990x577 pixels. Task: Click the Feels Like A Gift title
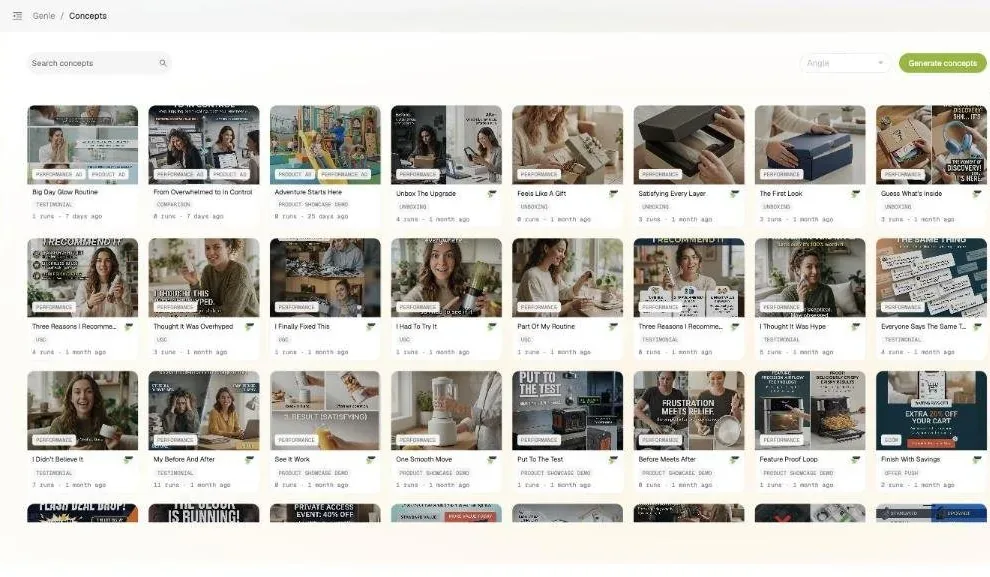(542, 194)
